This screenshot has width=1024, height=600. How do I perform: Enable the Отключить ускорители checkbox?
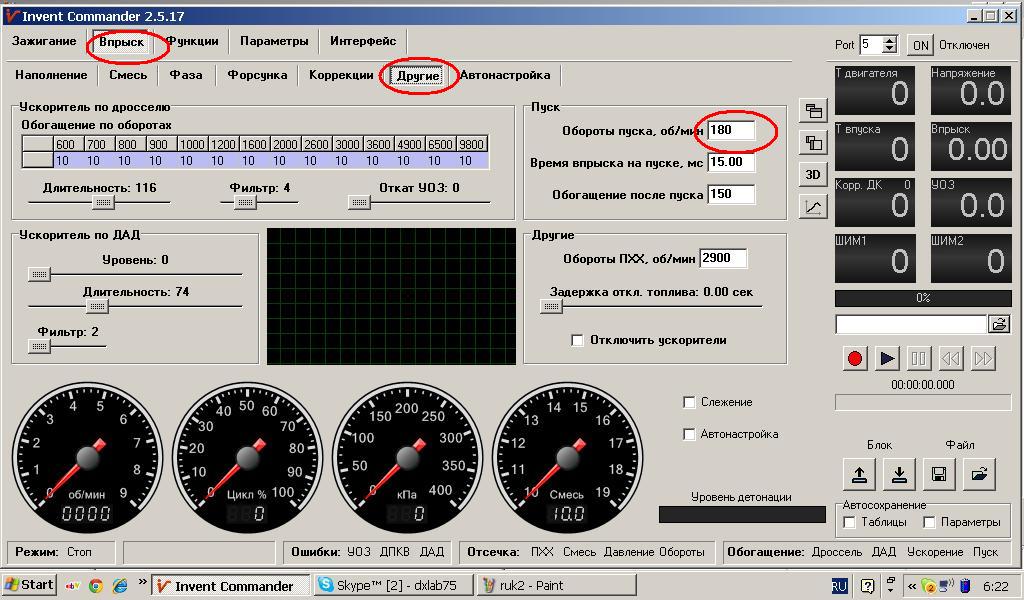[x=577, y=340]
